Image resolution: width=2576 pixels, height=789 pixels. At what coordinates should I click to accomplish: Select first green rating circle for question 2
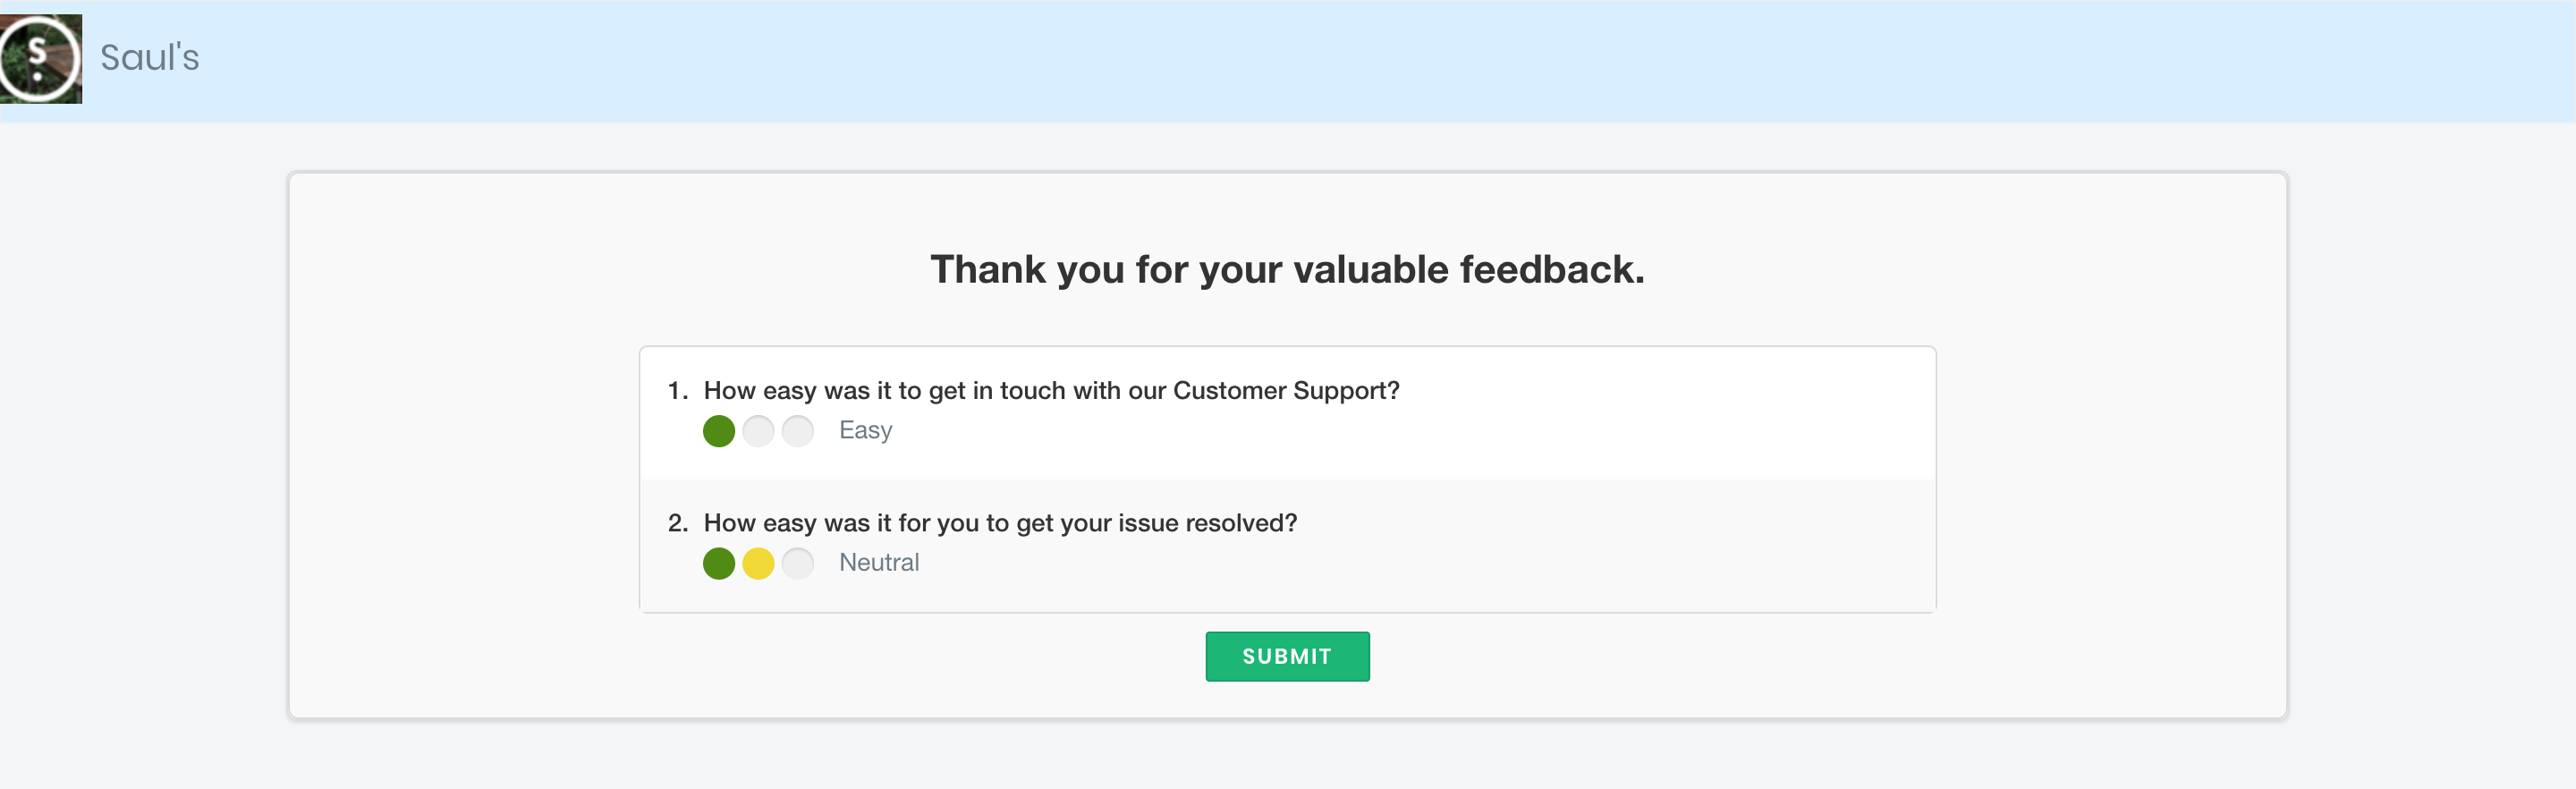click(x=719, y=564)
